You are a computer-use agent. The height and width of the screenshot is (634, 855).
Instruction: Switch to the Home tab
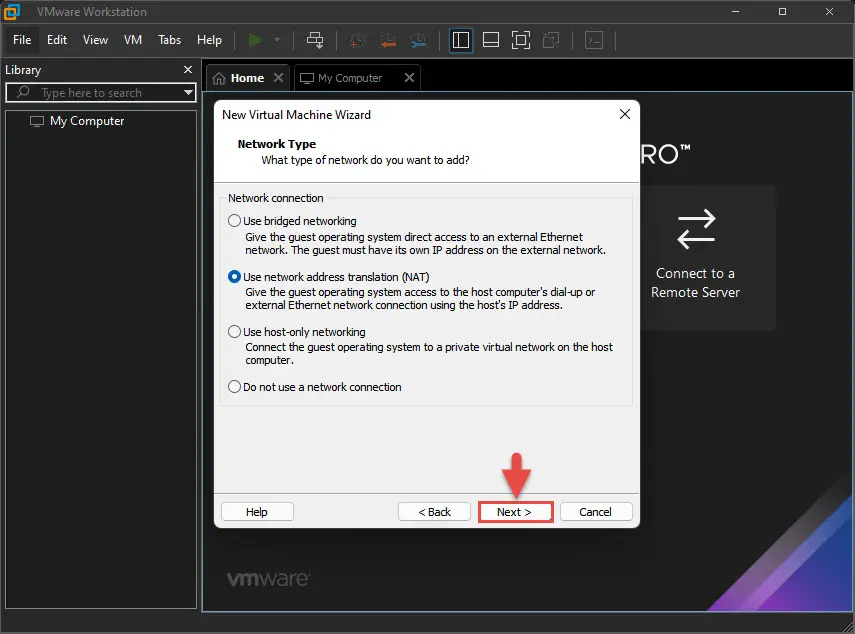[248, 78]
